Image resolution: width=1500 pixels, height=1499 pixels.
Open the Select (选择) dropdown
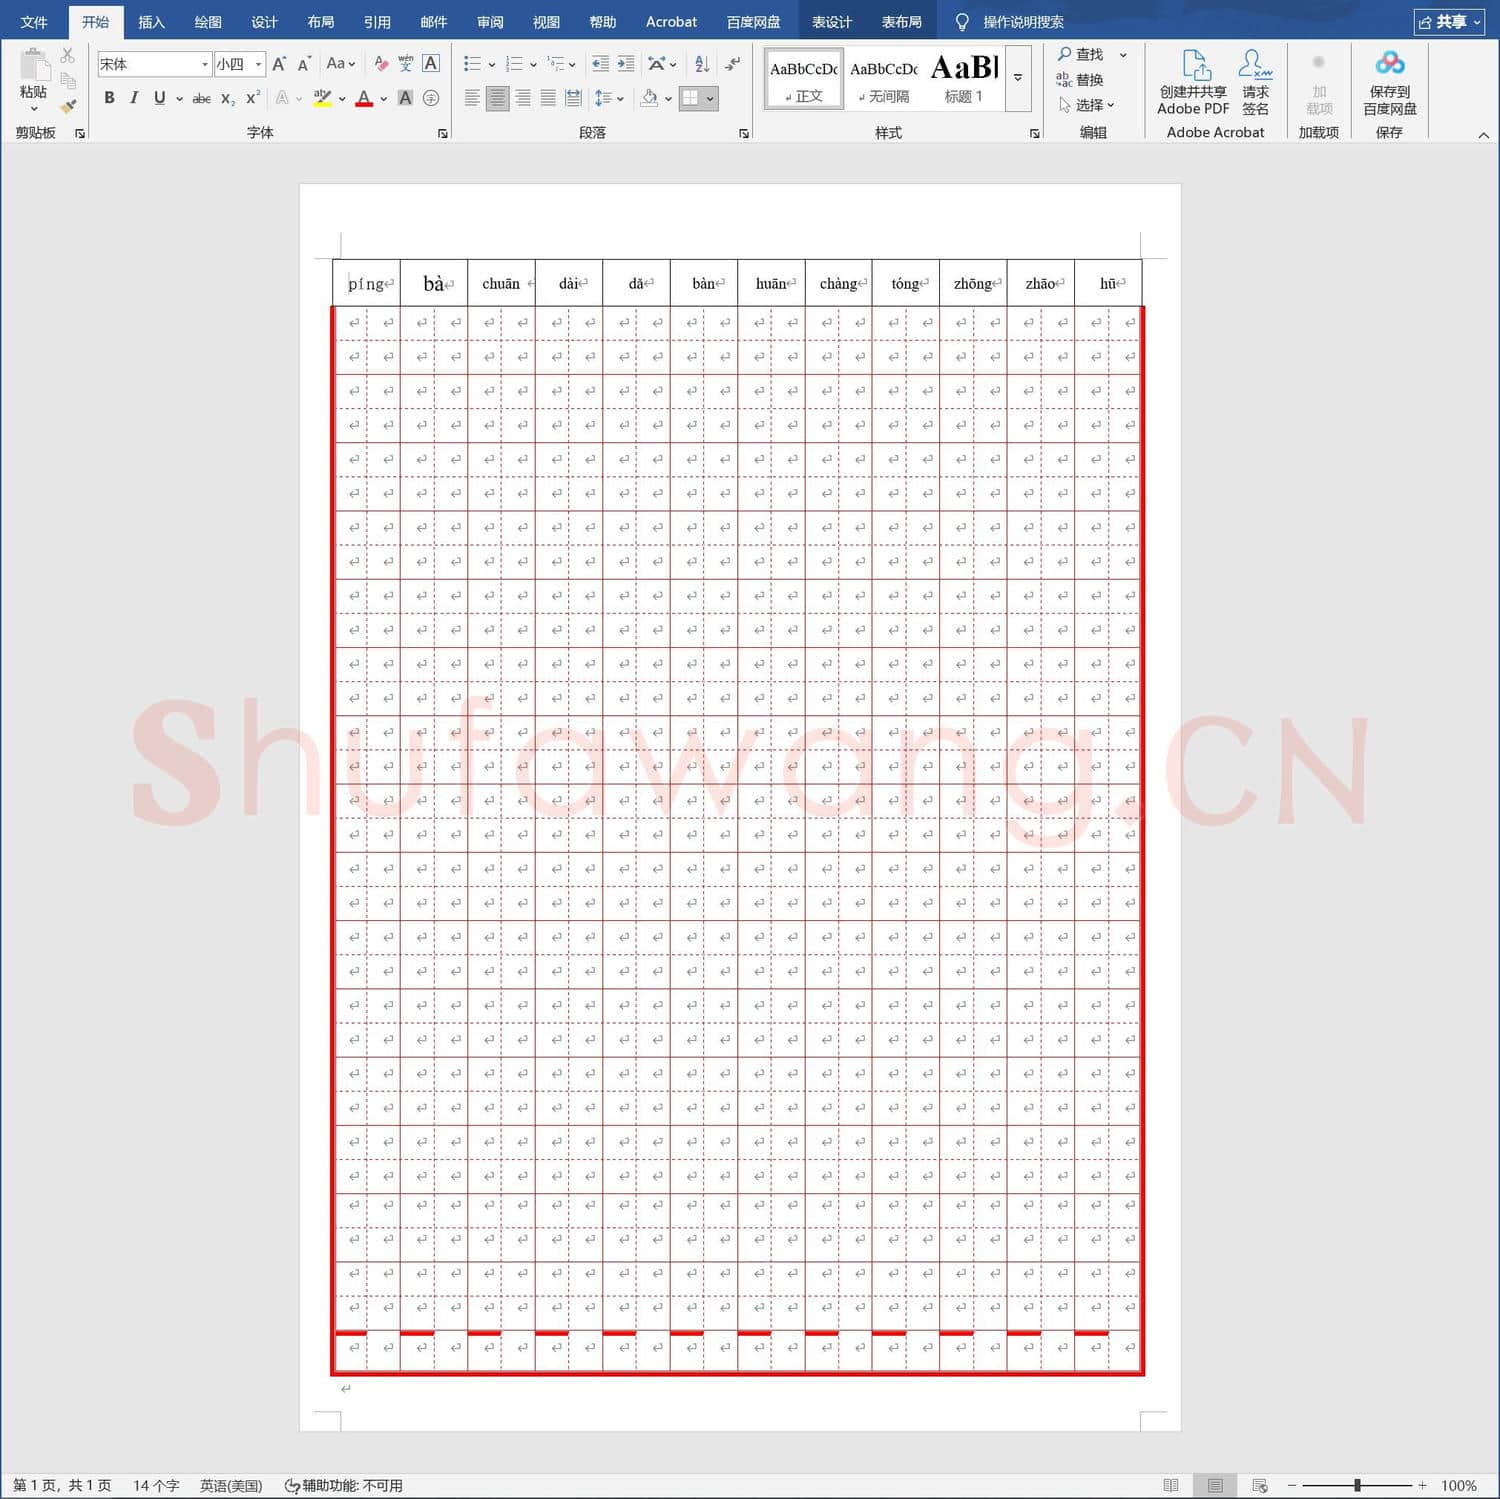pyautogui.click(x=1086, y=105)
